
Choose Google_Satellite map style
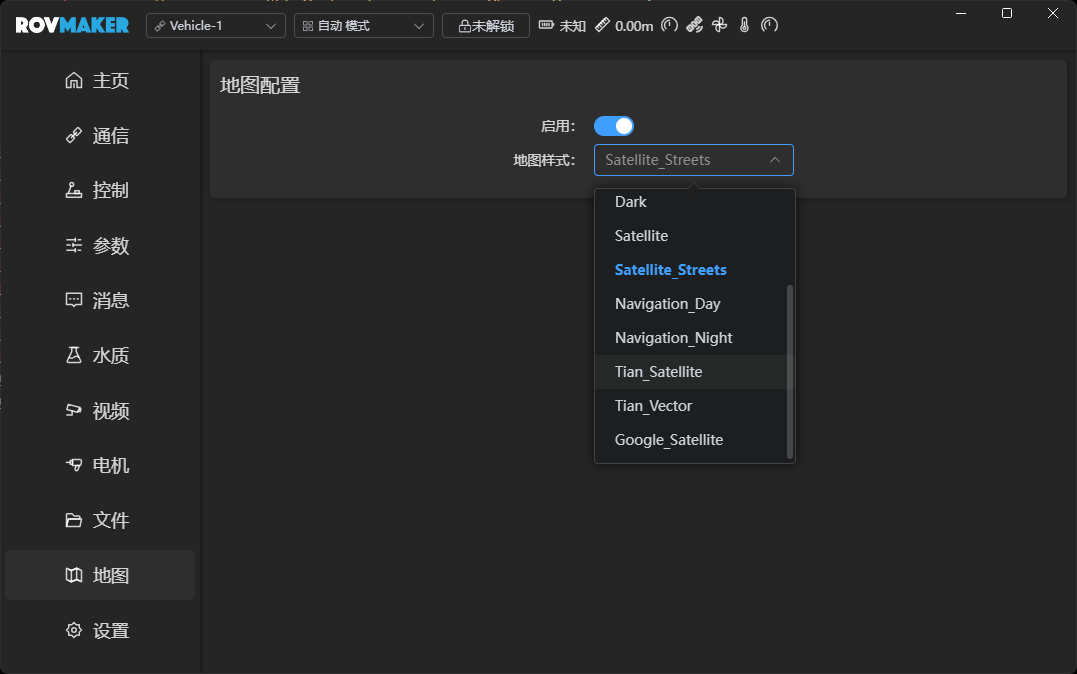pos(669,440)
